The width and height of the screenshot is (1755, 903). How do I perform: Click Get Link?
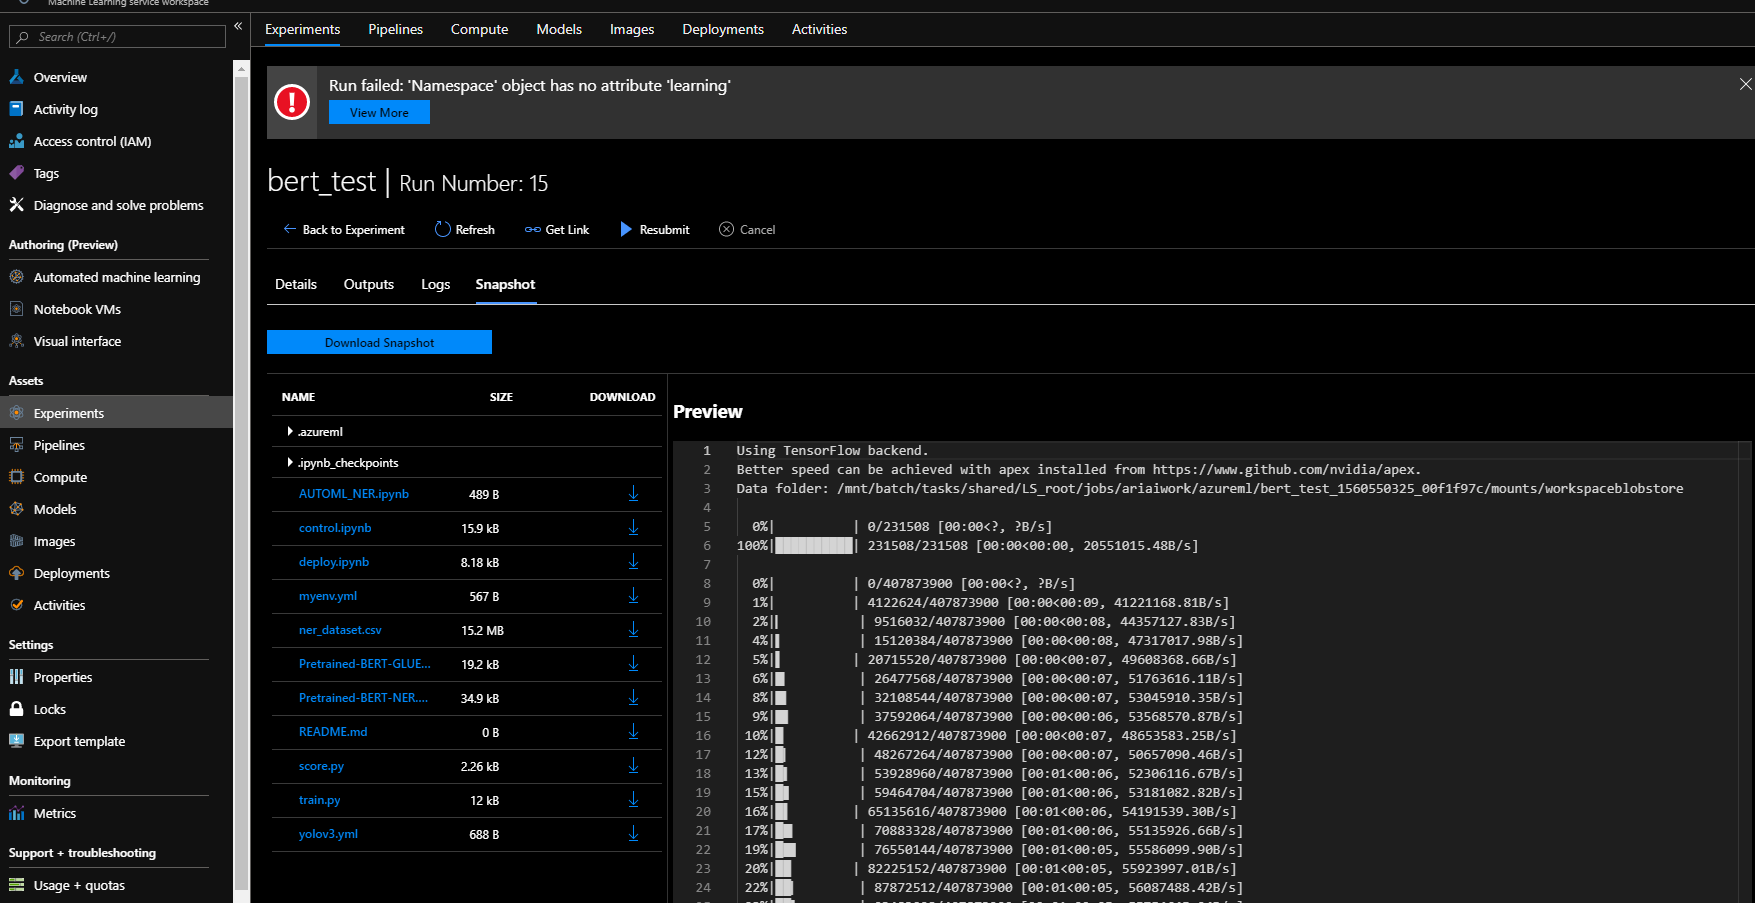click(x=557, y=229)
